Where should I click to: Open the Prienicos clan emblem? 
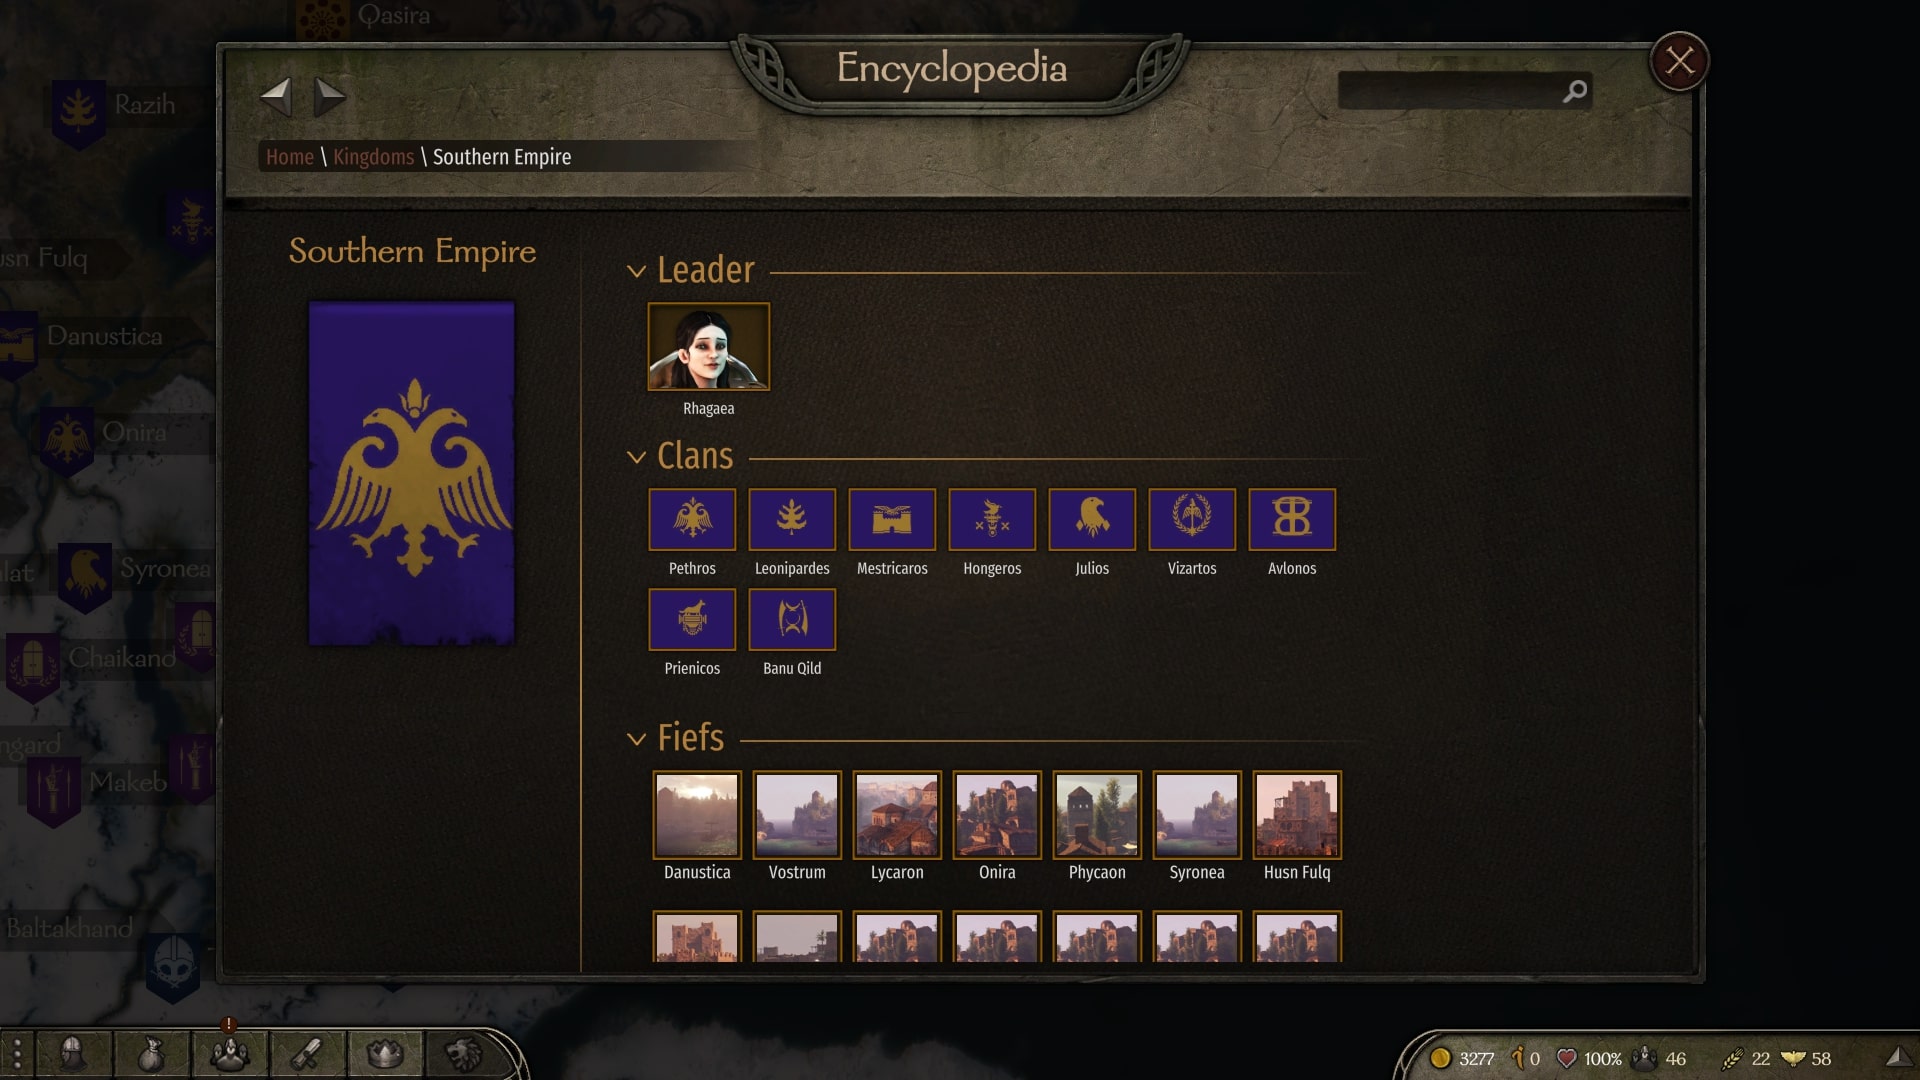692,619
